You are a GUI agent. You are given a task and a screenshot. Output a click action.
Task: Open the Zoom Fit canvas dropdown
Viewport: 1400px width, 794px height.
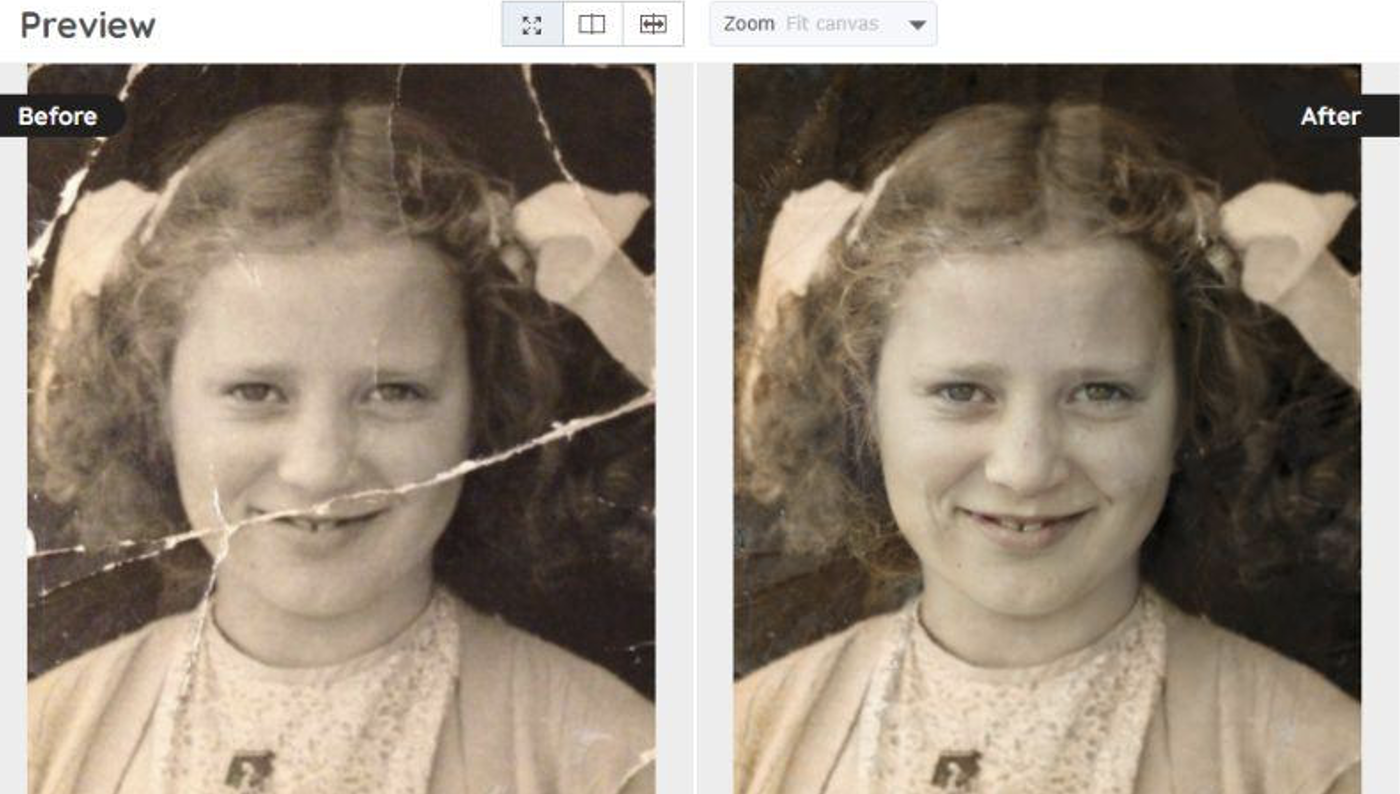(823, 24)
